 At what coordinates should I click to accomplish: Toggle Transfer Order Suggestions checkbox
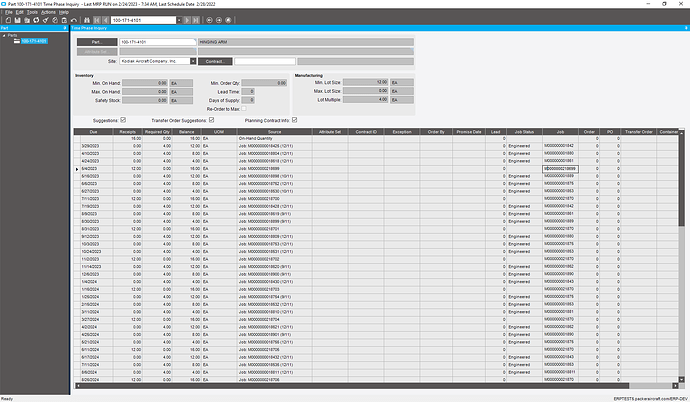[x=212, y=120]
